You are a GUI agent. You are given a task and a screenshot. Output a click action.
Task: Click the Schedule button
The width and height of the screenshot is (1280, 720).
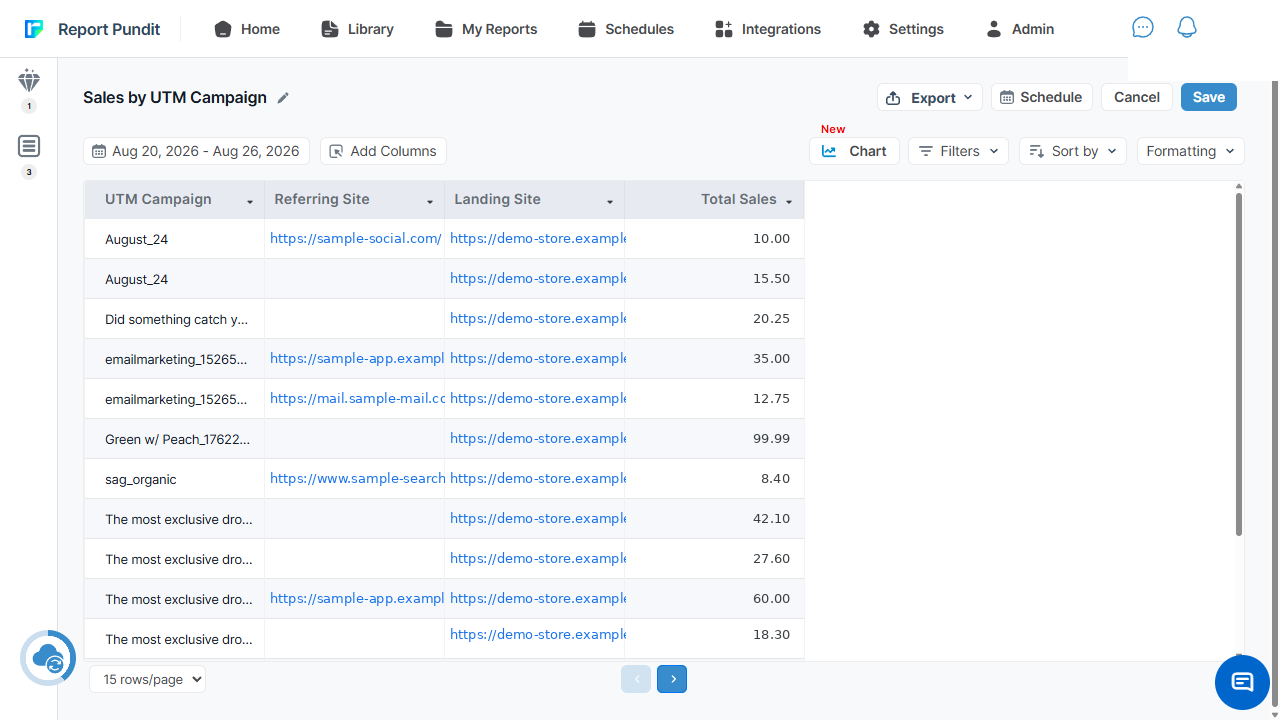[1042, 97]
